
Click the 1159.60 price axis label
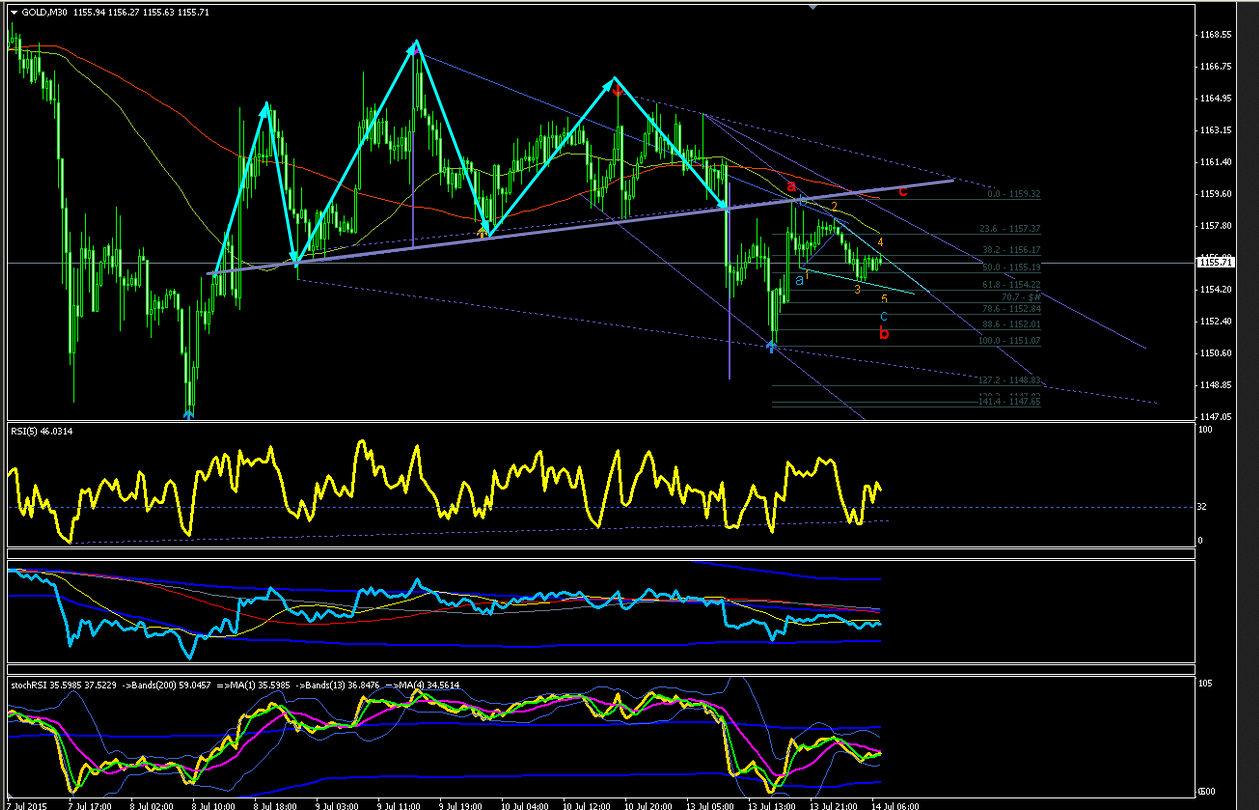[x=1217, y=194]
